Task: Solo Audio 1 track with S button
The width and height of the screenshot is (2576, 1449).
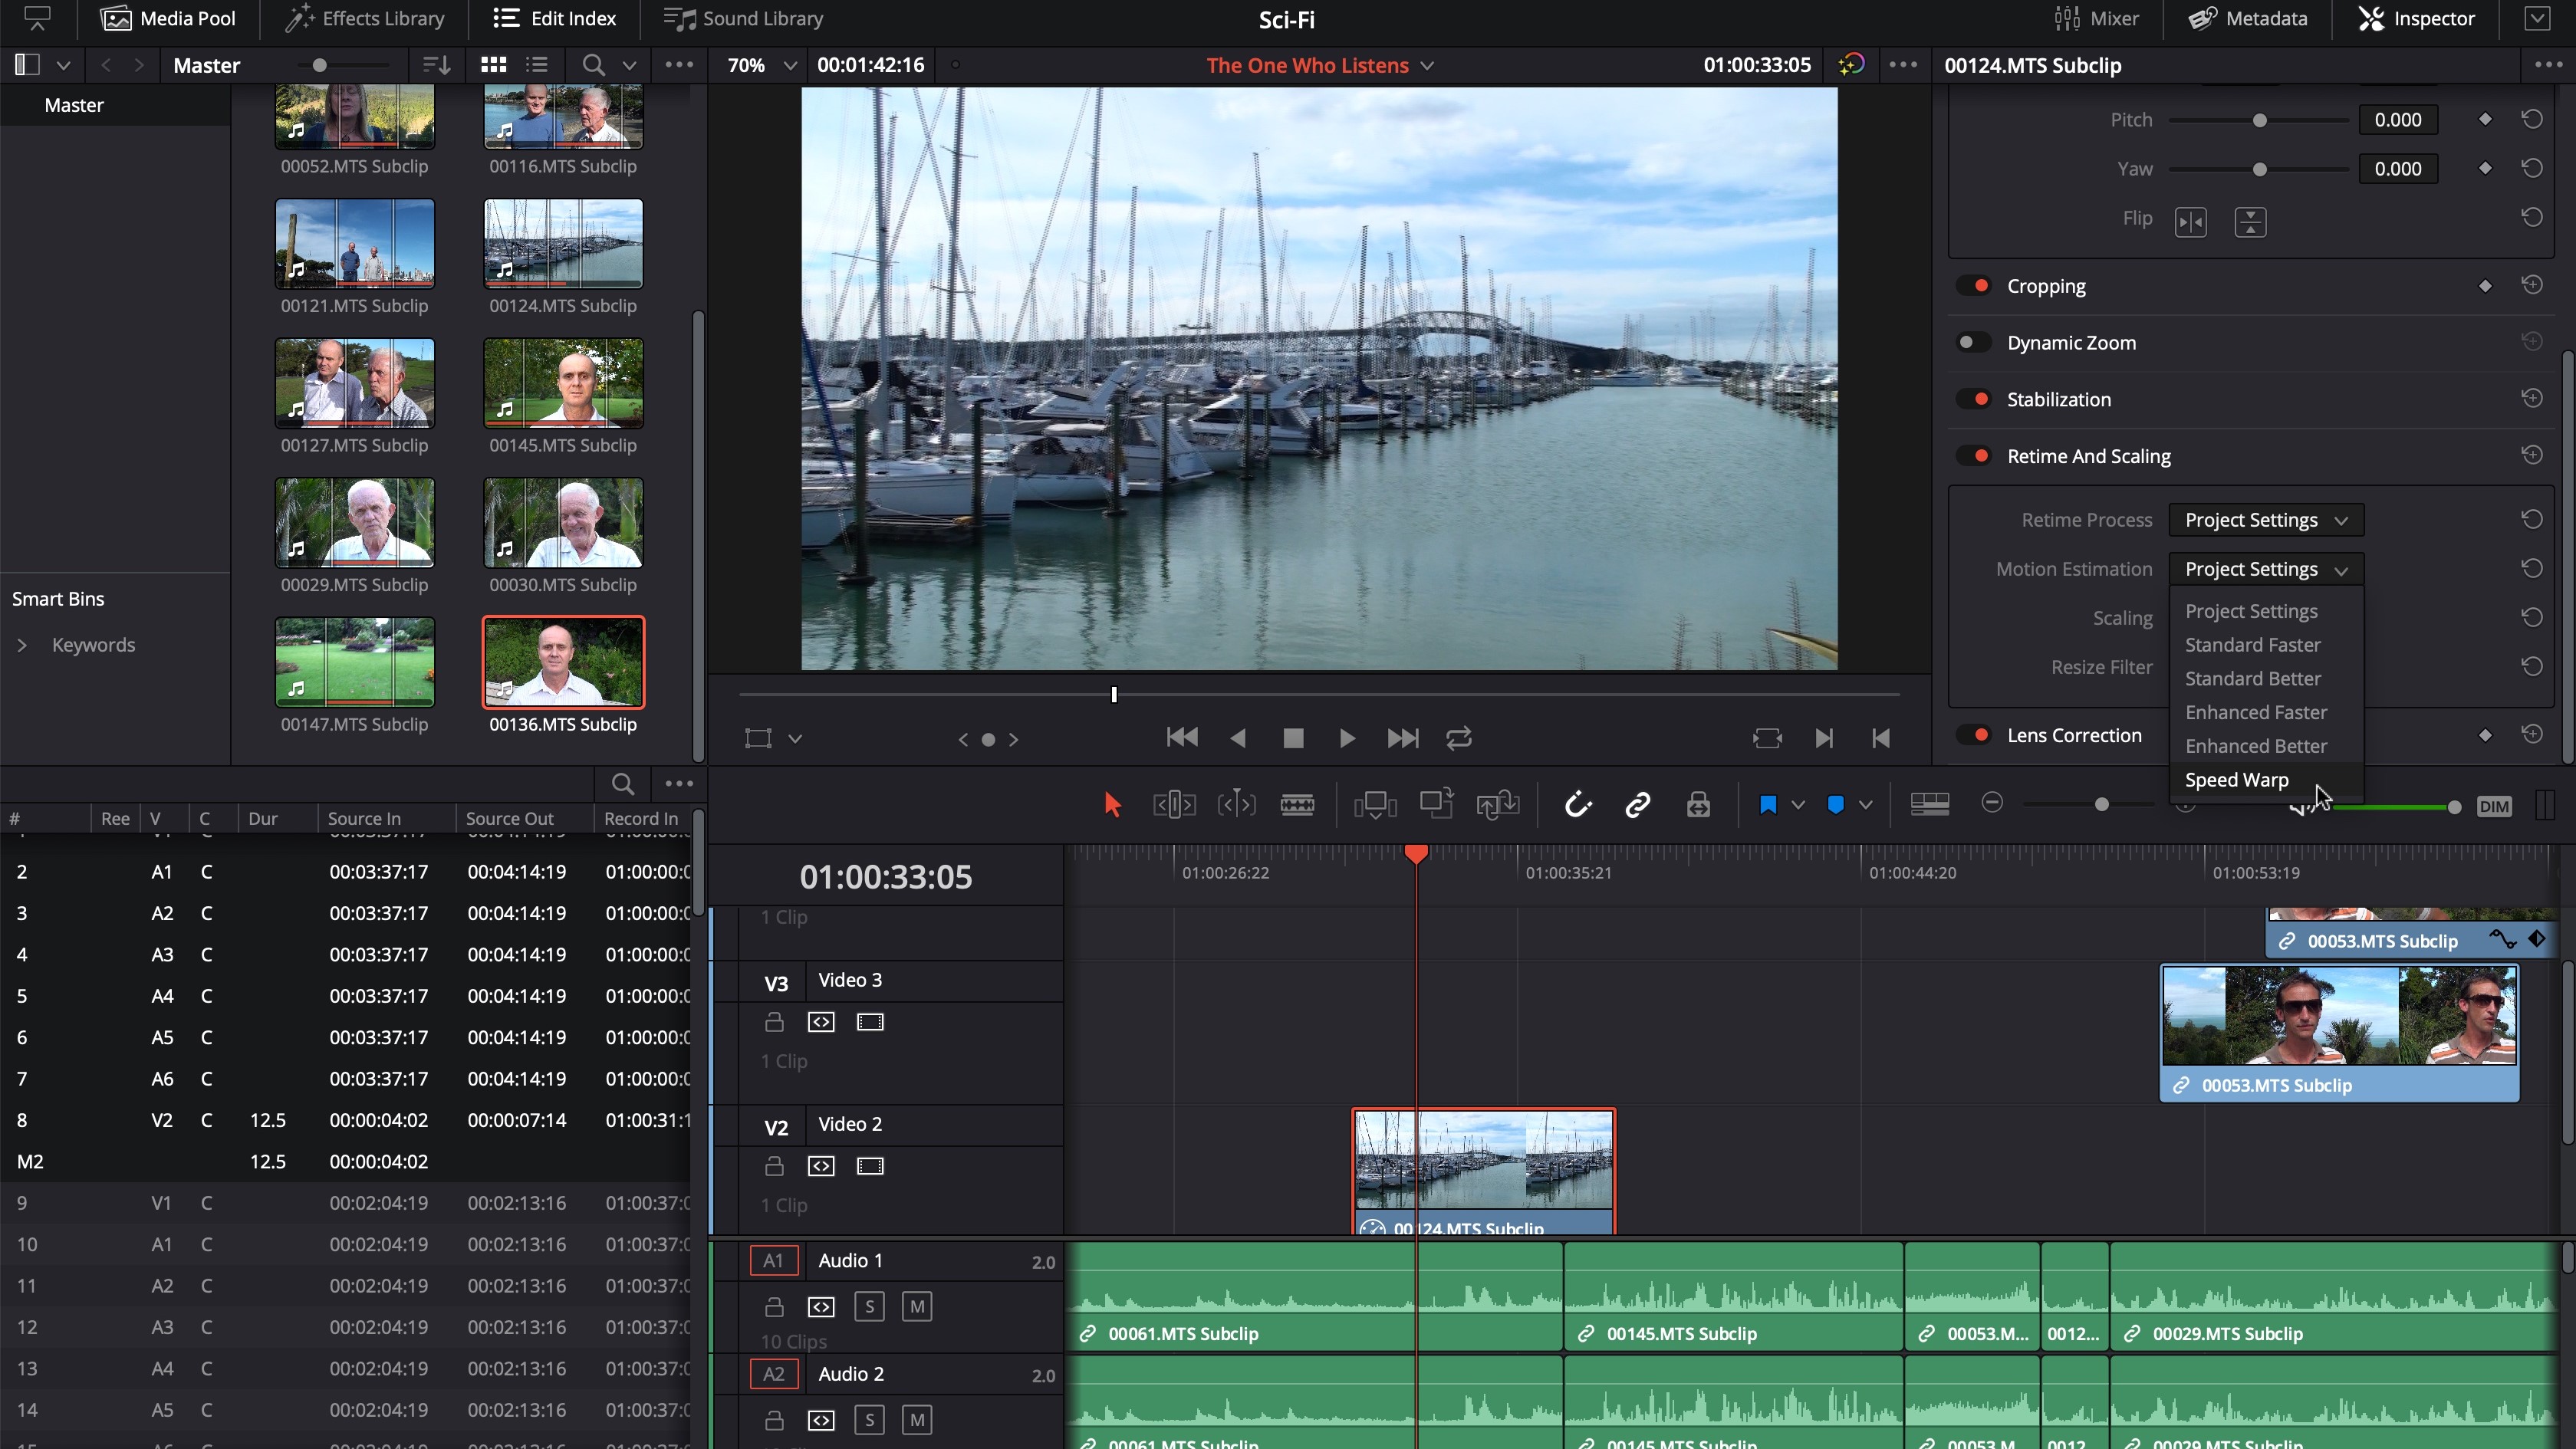Action: pyautogui.click(x=869, y=1306)
